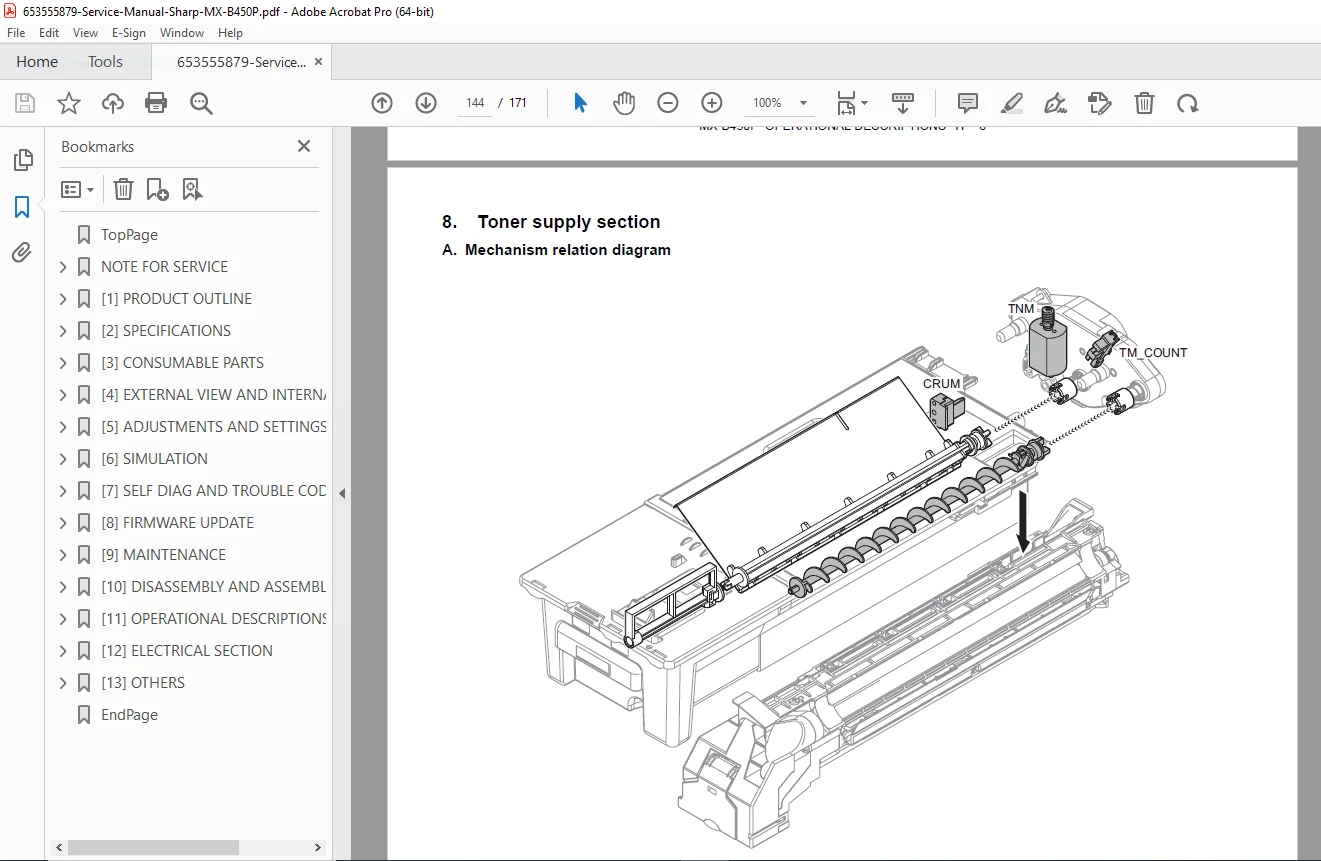Open the Help menu
1321x861 pixels.
[x=231, y=33]
